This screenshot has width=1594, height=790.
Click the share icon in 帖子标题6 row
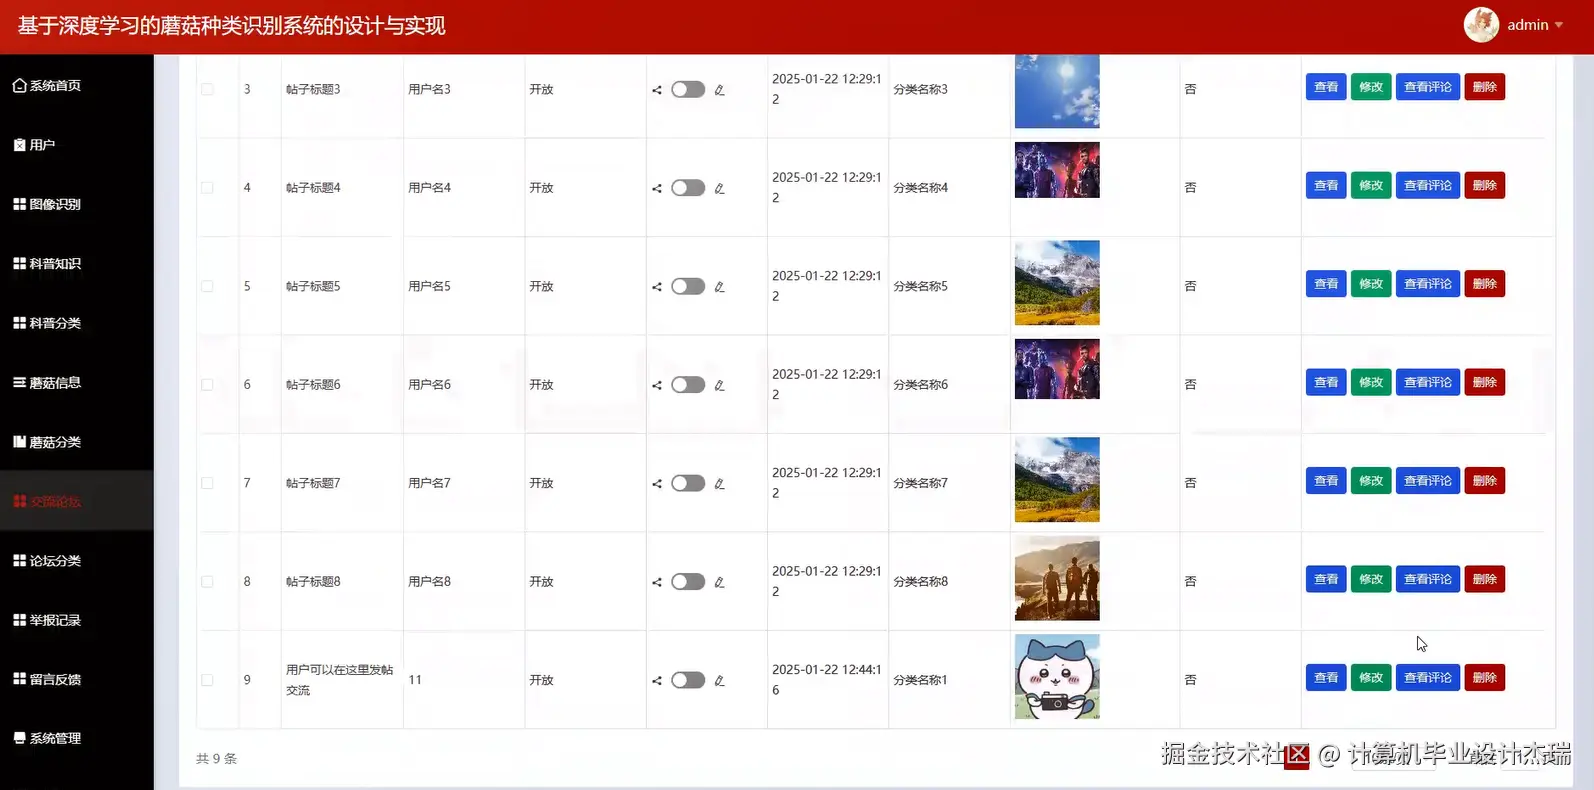click(657, 385)
